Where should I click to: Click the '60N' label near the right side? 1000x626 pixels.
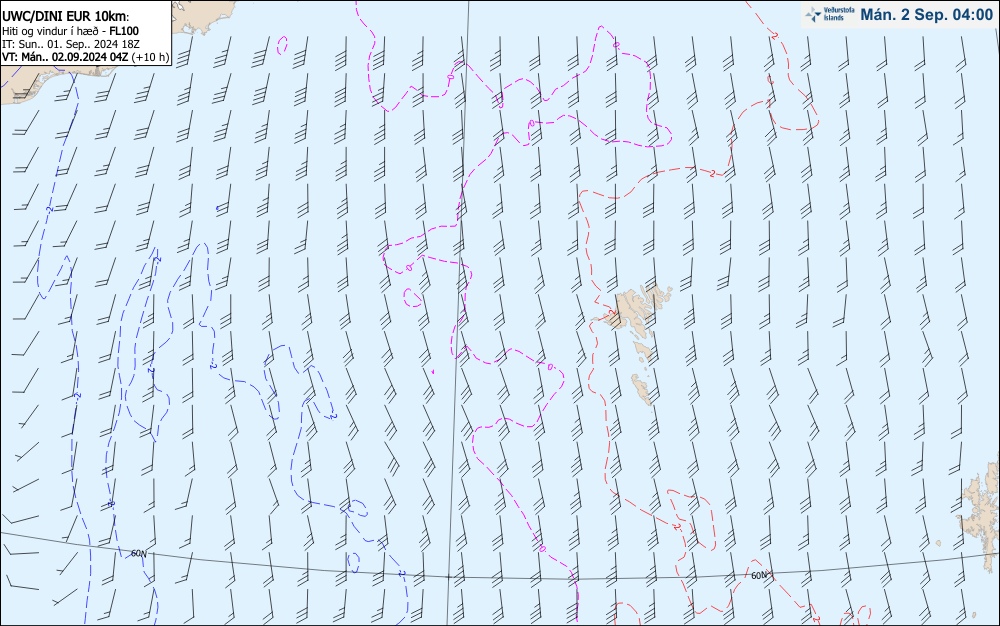(x=759, y=575)
